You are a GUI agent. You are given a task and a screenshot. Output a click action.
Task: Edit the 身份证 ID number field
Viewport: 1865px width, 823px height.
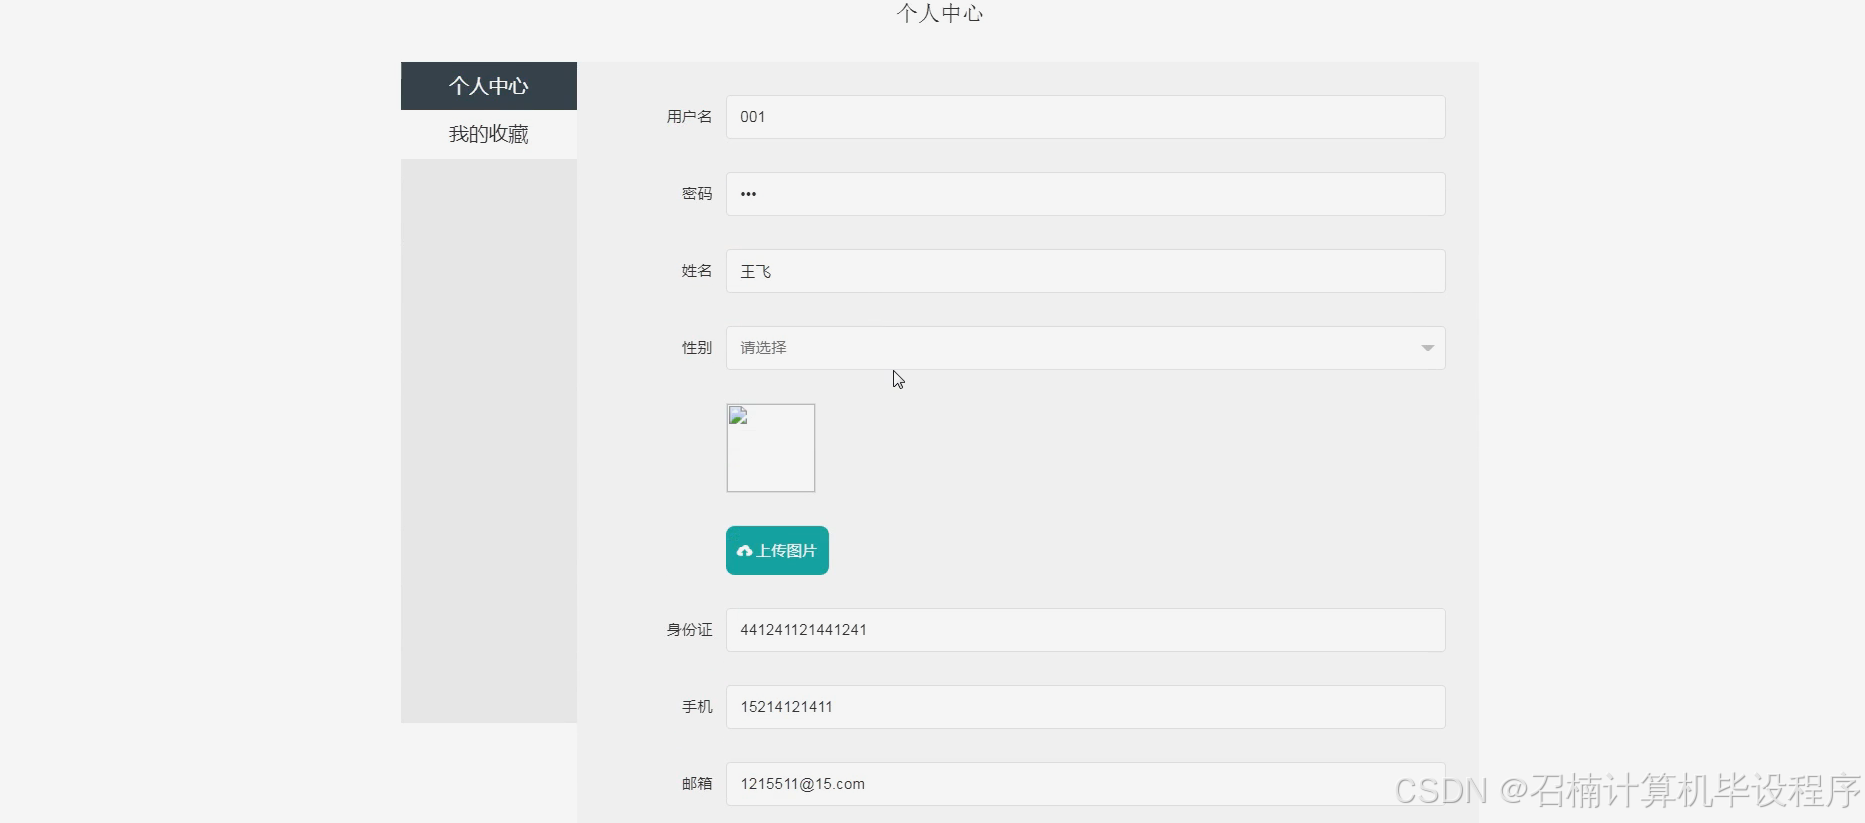[1085, 630]
